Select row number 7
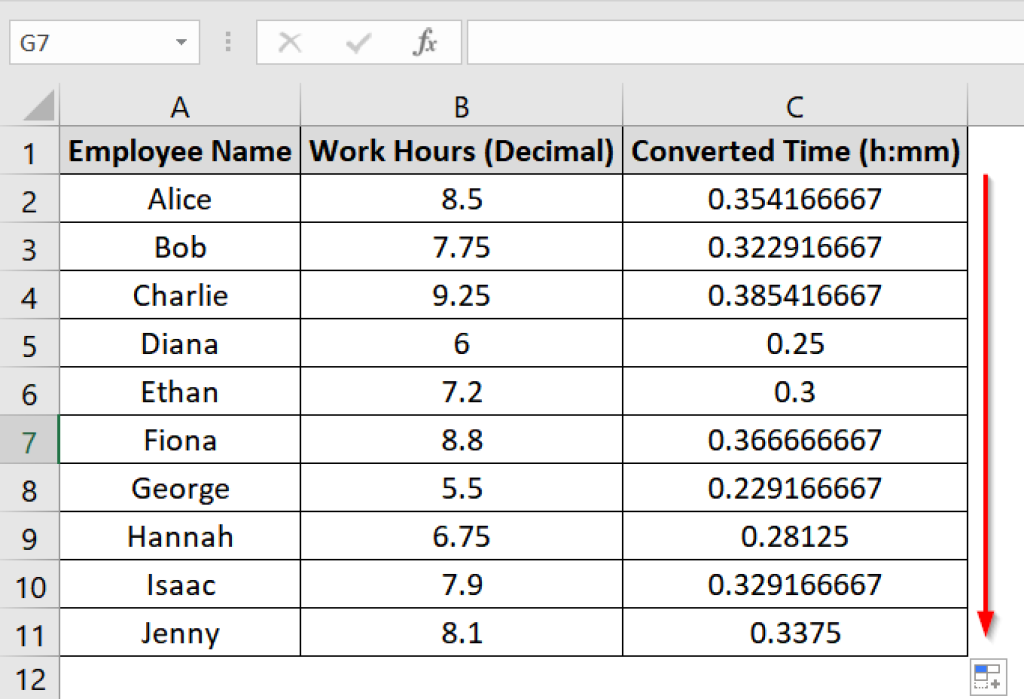The height and width of the screenshot is (699, 1024). pos(30,440)
